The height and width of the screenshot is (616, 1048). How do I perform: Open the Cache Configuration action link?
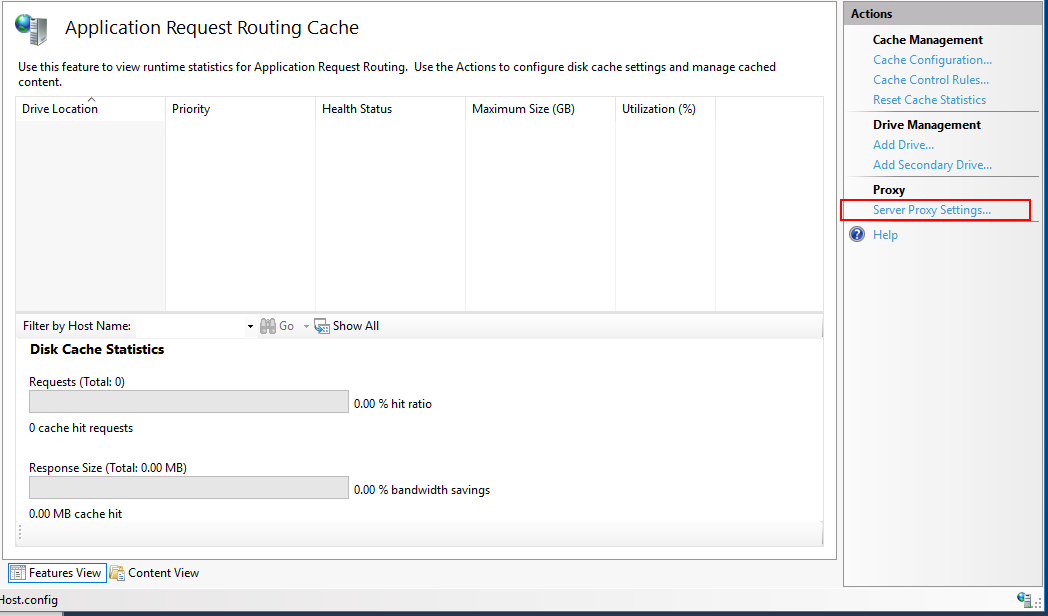[932, 60]
